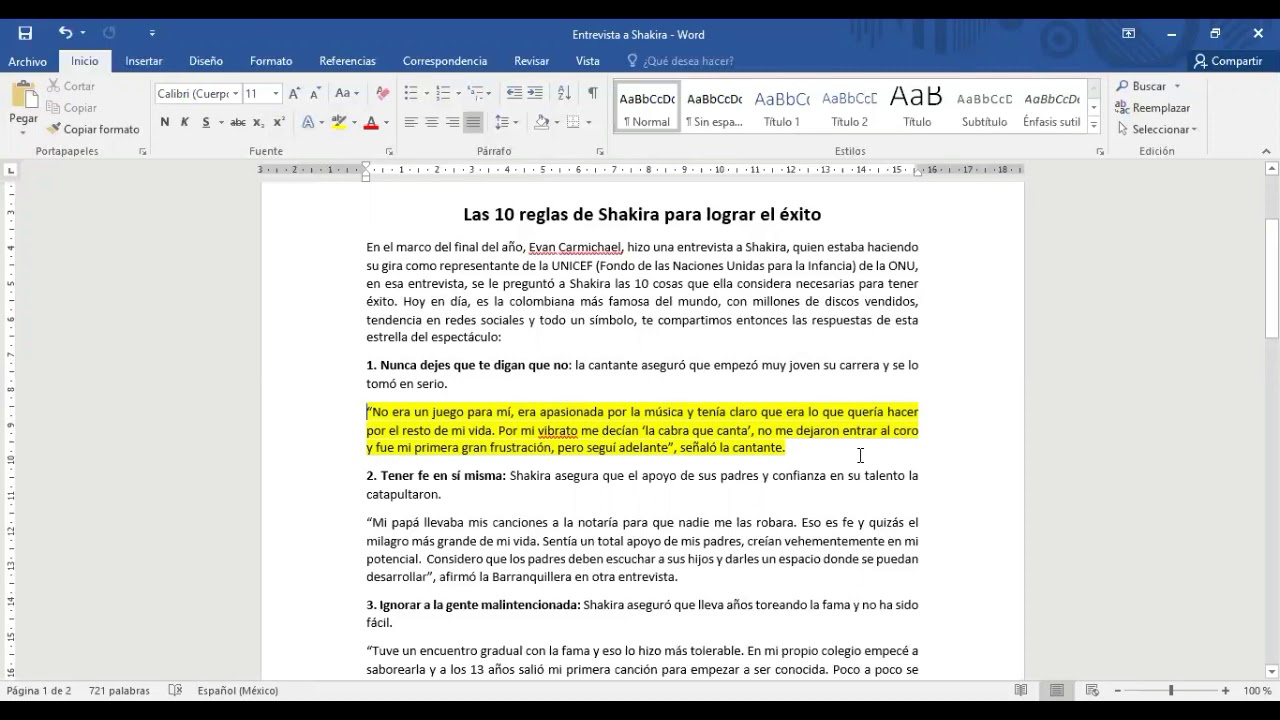Viewport: 1280px width, 720px height.
Task: Click the Pegar clipboard icon
Action: click(23, 96)
